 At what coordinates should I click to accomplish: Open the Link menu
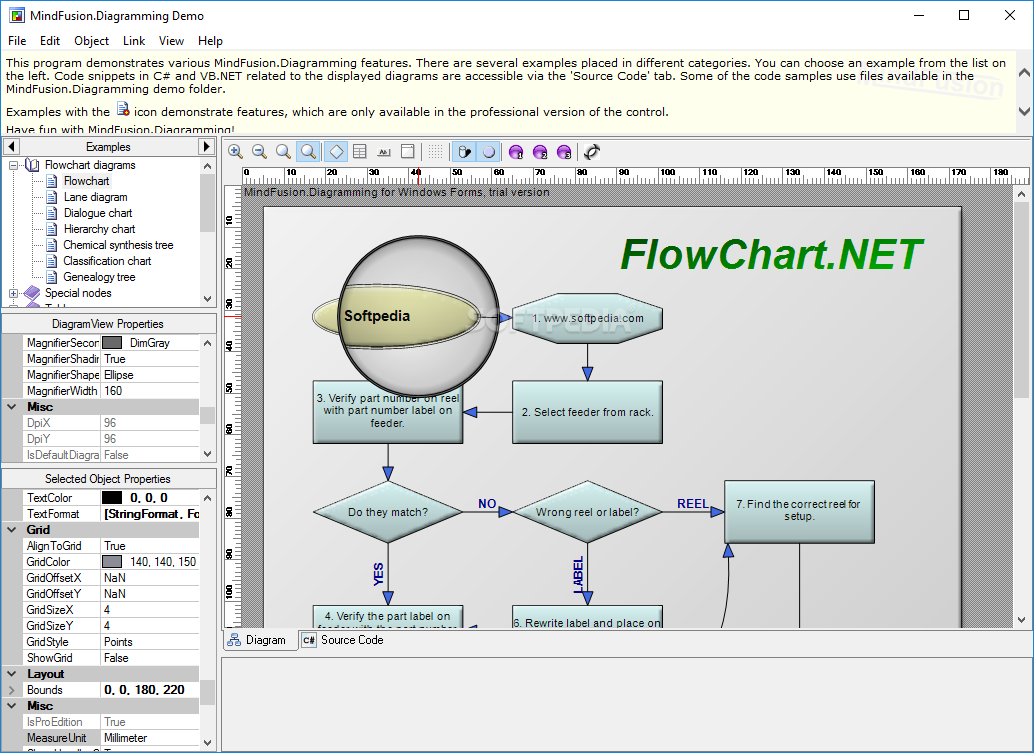pyautogui.click(x=134, y=41)
